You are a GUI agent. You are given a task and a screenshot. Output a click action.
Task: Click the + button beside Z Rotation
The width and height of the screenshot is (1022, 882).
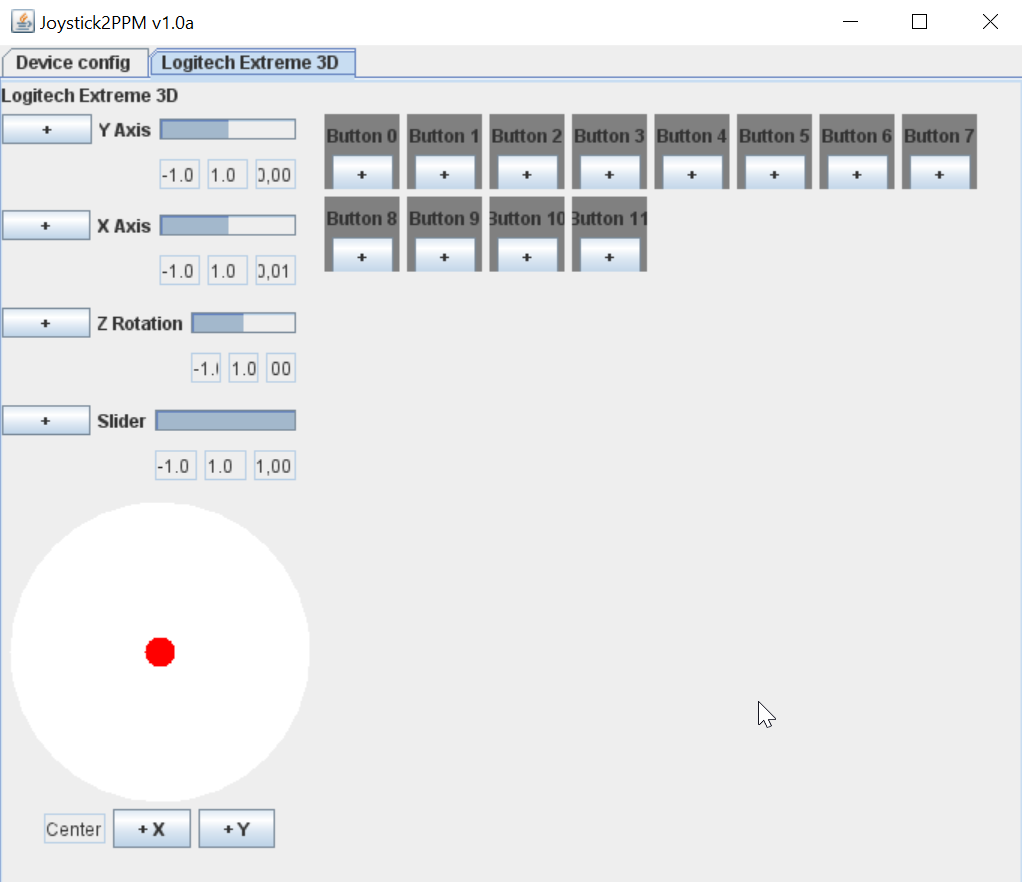[46, 323]
